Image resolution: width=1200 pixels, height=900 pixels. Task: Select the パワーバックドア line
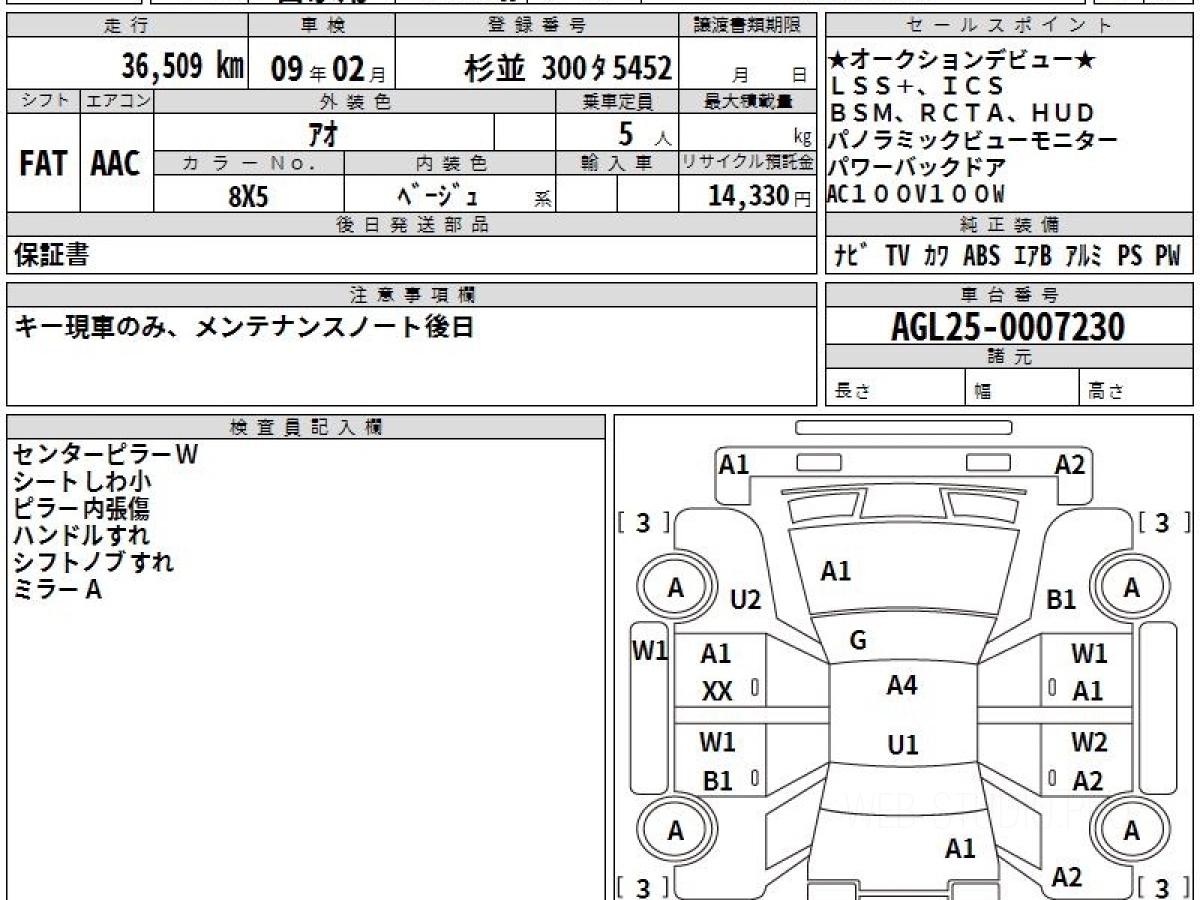[917, 166]
